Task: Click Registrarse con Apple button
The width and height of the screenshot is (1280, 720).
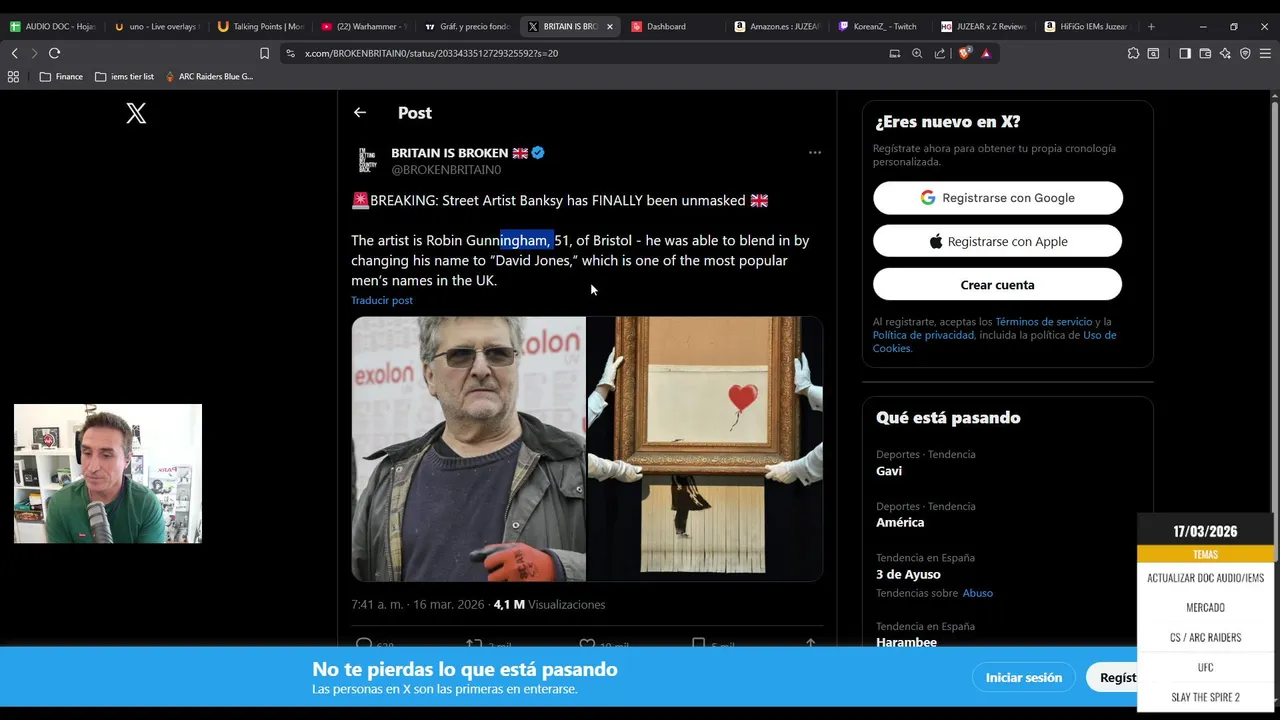Action: coord(998,241)
